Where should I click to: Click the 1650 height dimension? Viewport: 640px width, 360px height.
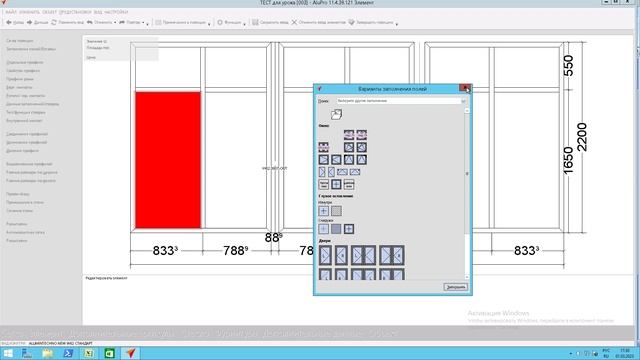pyautogui.click(x=568, y=161)
